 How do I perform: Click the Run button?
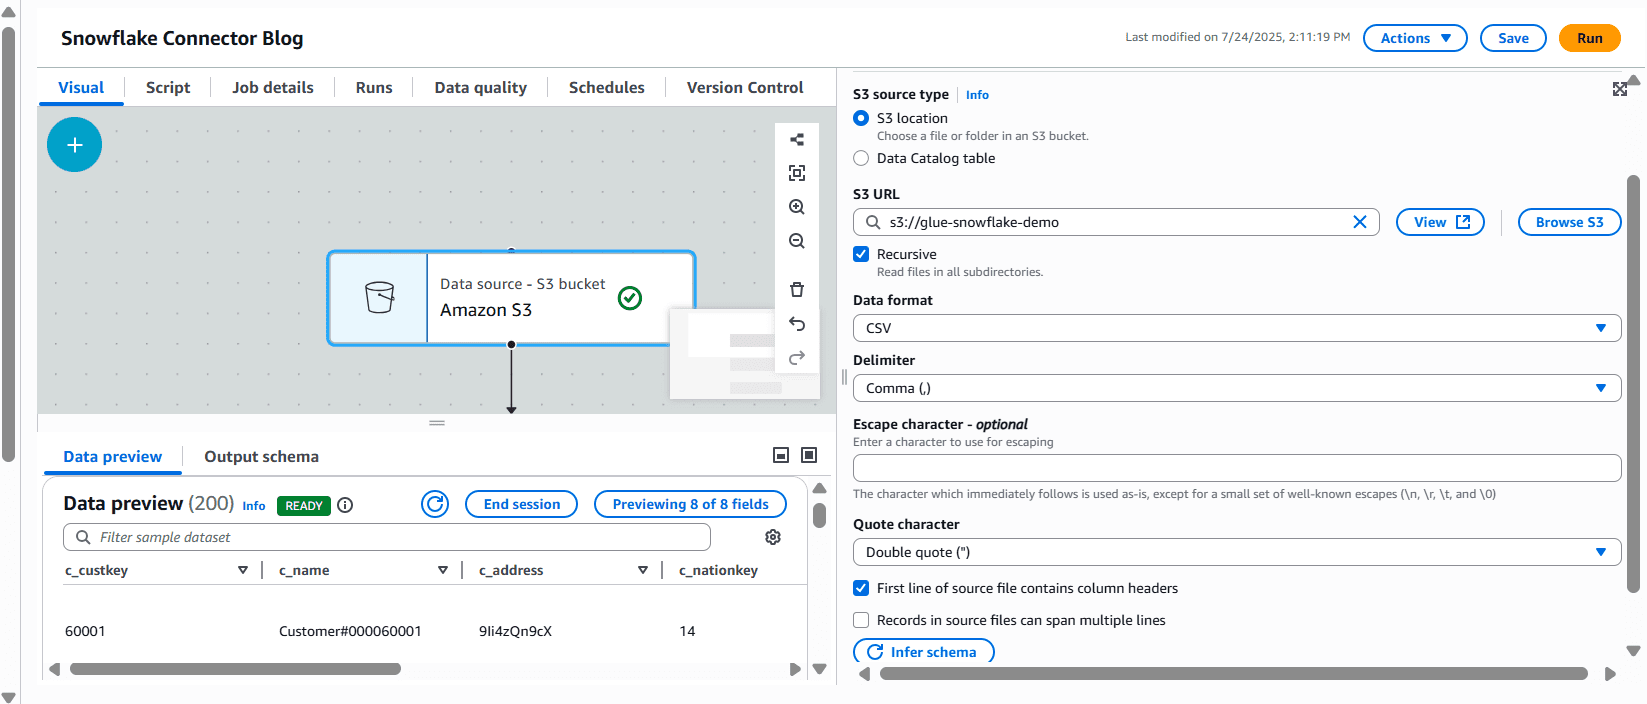[x=1589, y=38]
